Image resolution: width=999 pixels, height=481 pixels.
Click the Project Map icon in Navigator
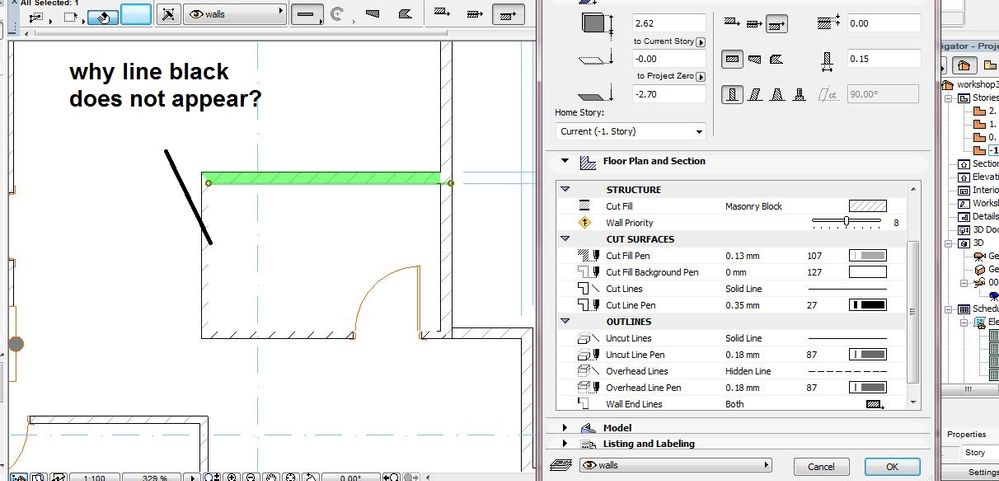click(x=964, y=65)
